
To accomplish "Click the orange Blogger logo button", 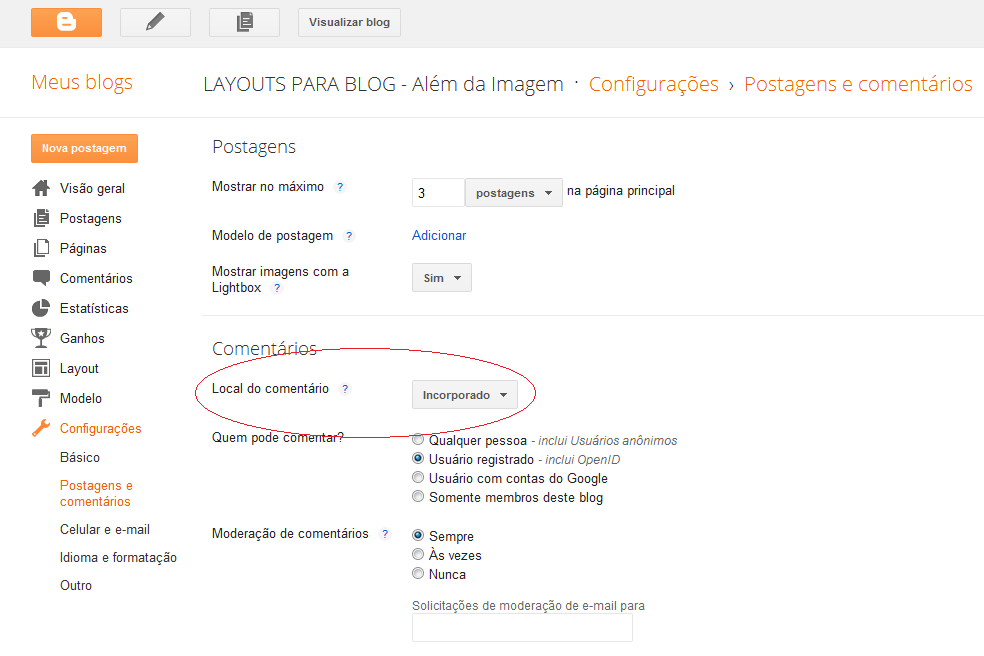I will click(67, 23).
